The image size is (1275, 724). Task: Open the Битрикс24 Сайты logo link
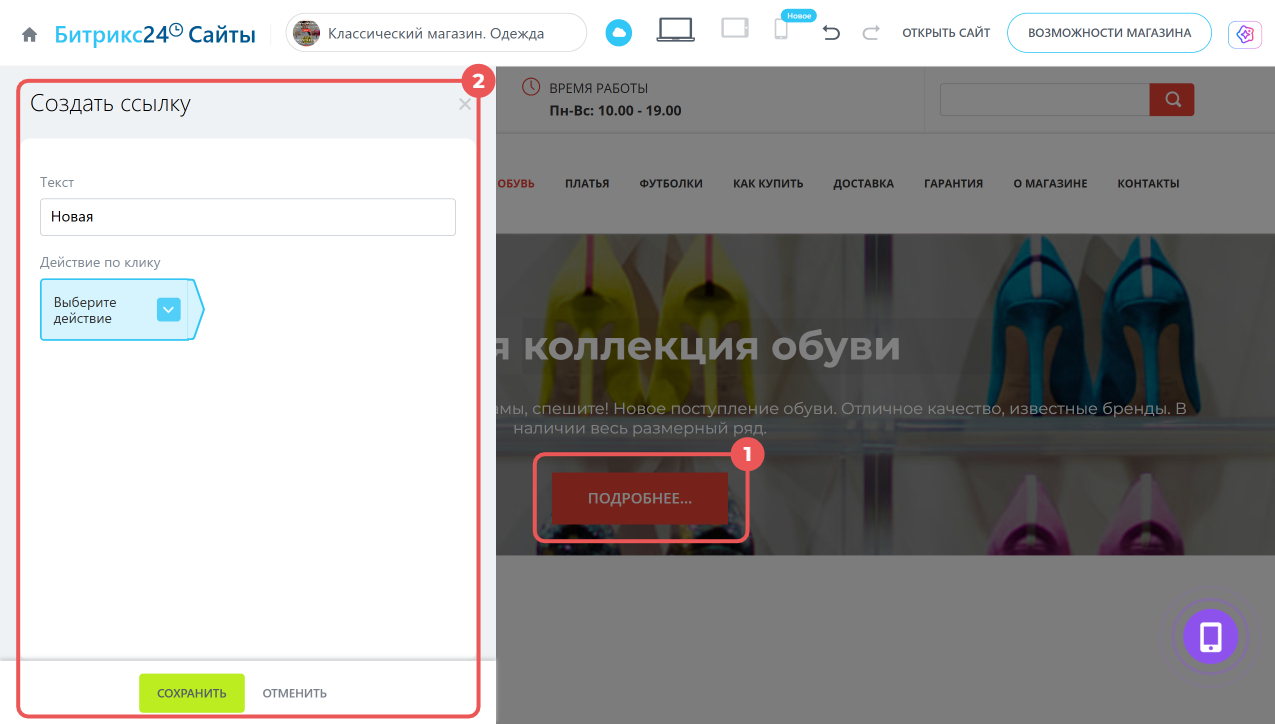[x=154, y=34]
